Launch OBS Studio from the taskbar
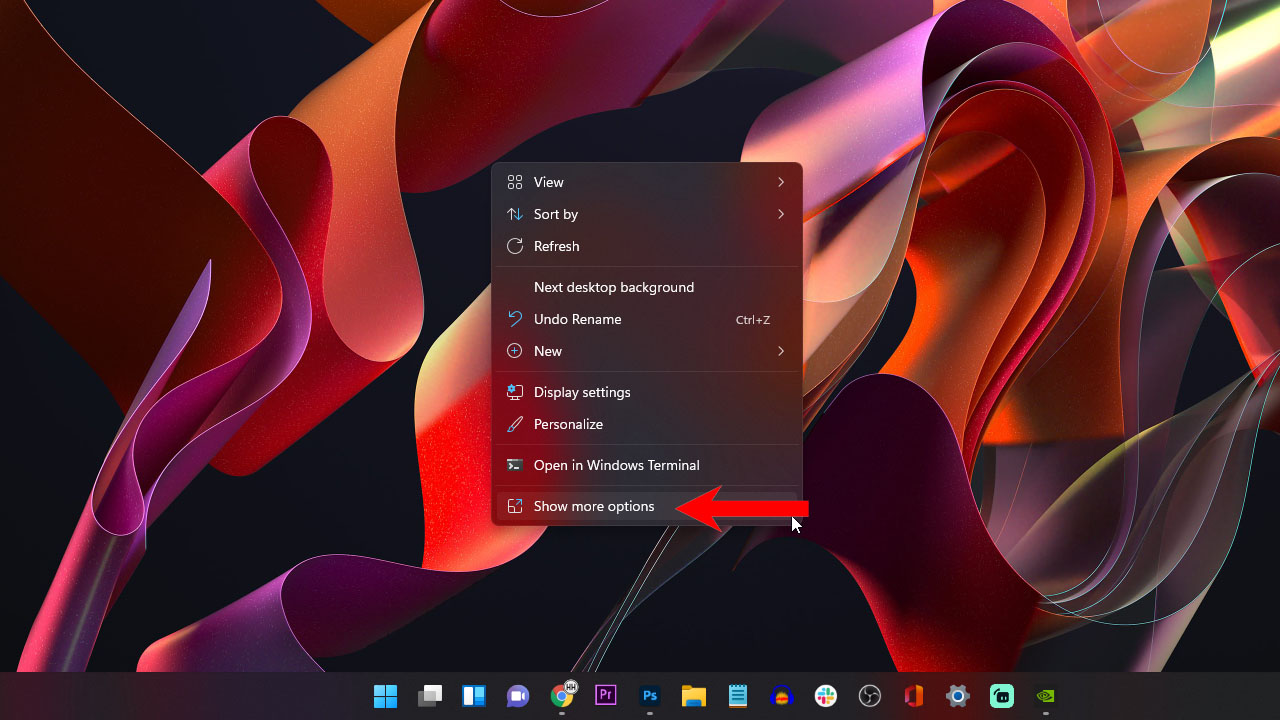 click(x=869, y=695)
